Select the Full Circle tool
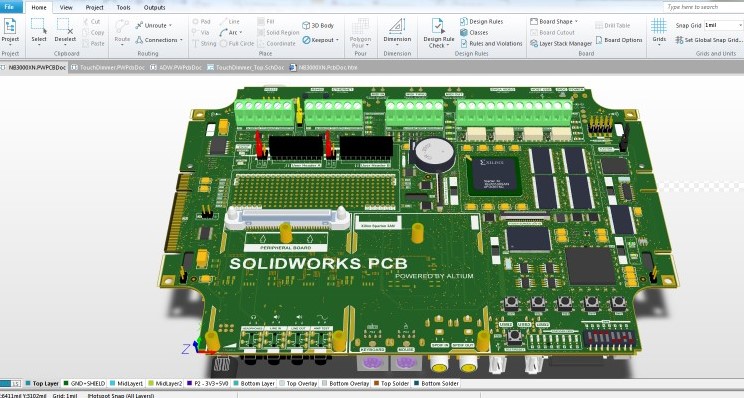The image size is (744, 398). click(x=237, y=43)
